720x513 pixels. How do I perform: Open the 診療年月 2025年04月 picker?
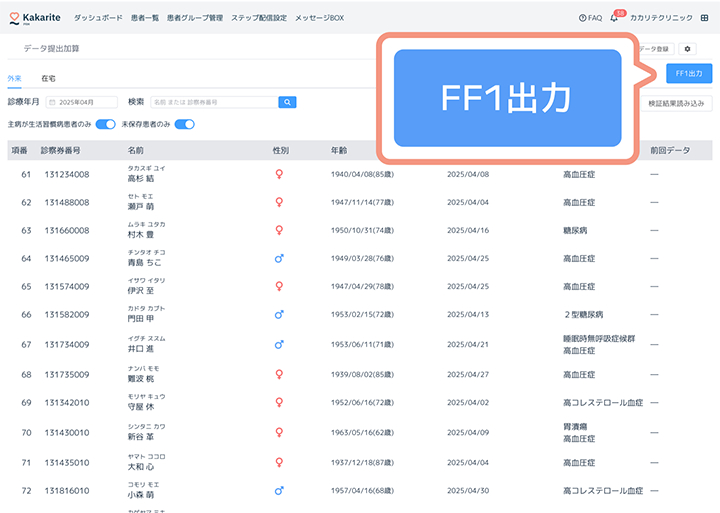pyautogui.click(x=82, y=102)
